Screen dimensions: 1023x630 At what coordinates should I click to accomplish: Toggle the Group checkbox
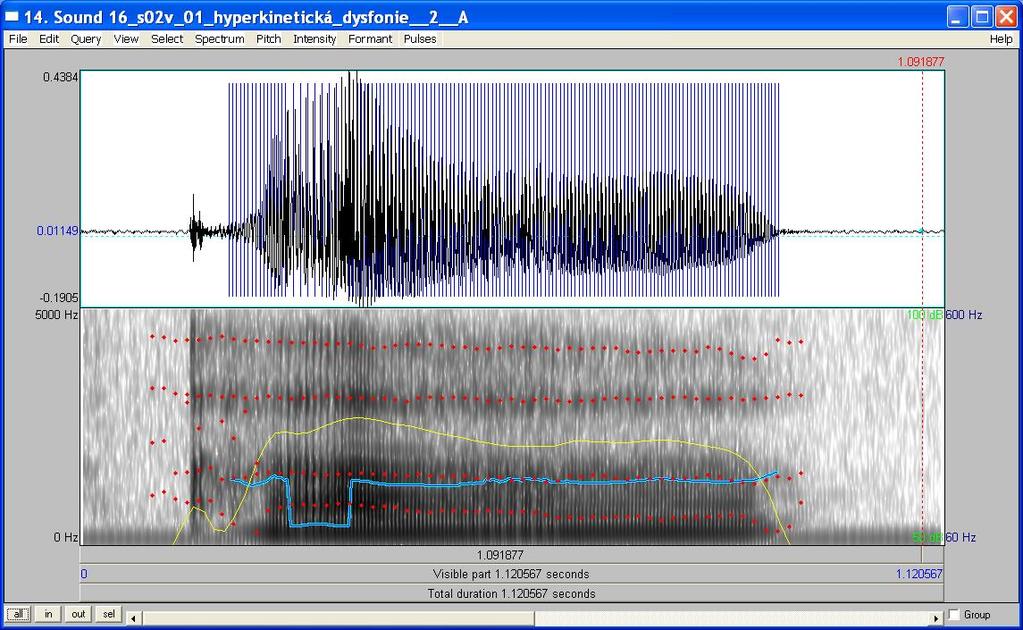(954, 615)
